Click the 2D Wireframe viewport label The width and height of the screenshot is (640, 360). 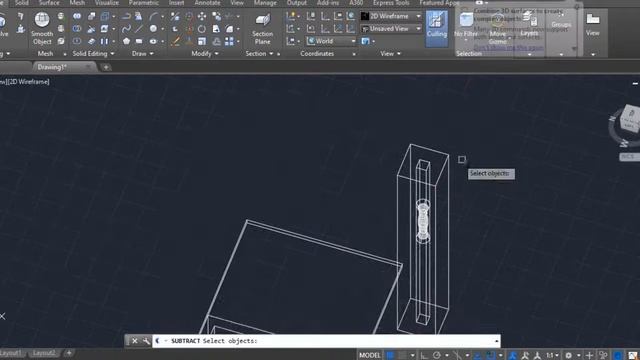coord(29,82)
